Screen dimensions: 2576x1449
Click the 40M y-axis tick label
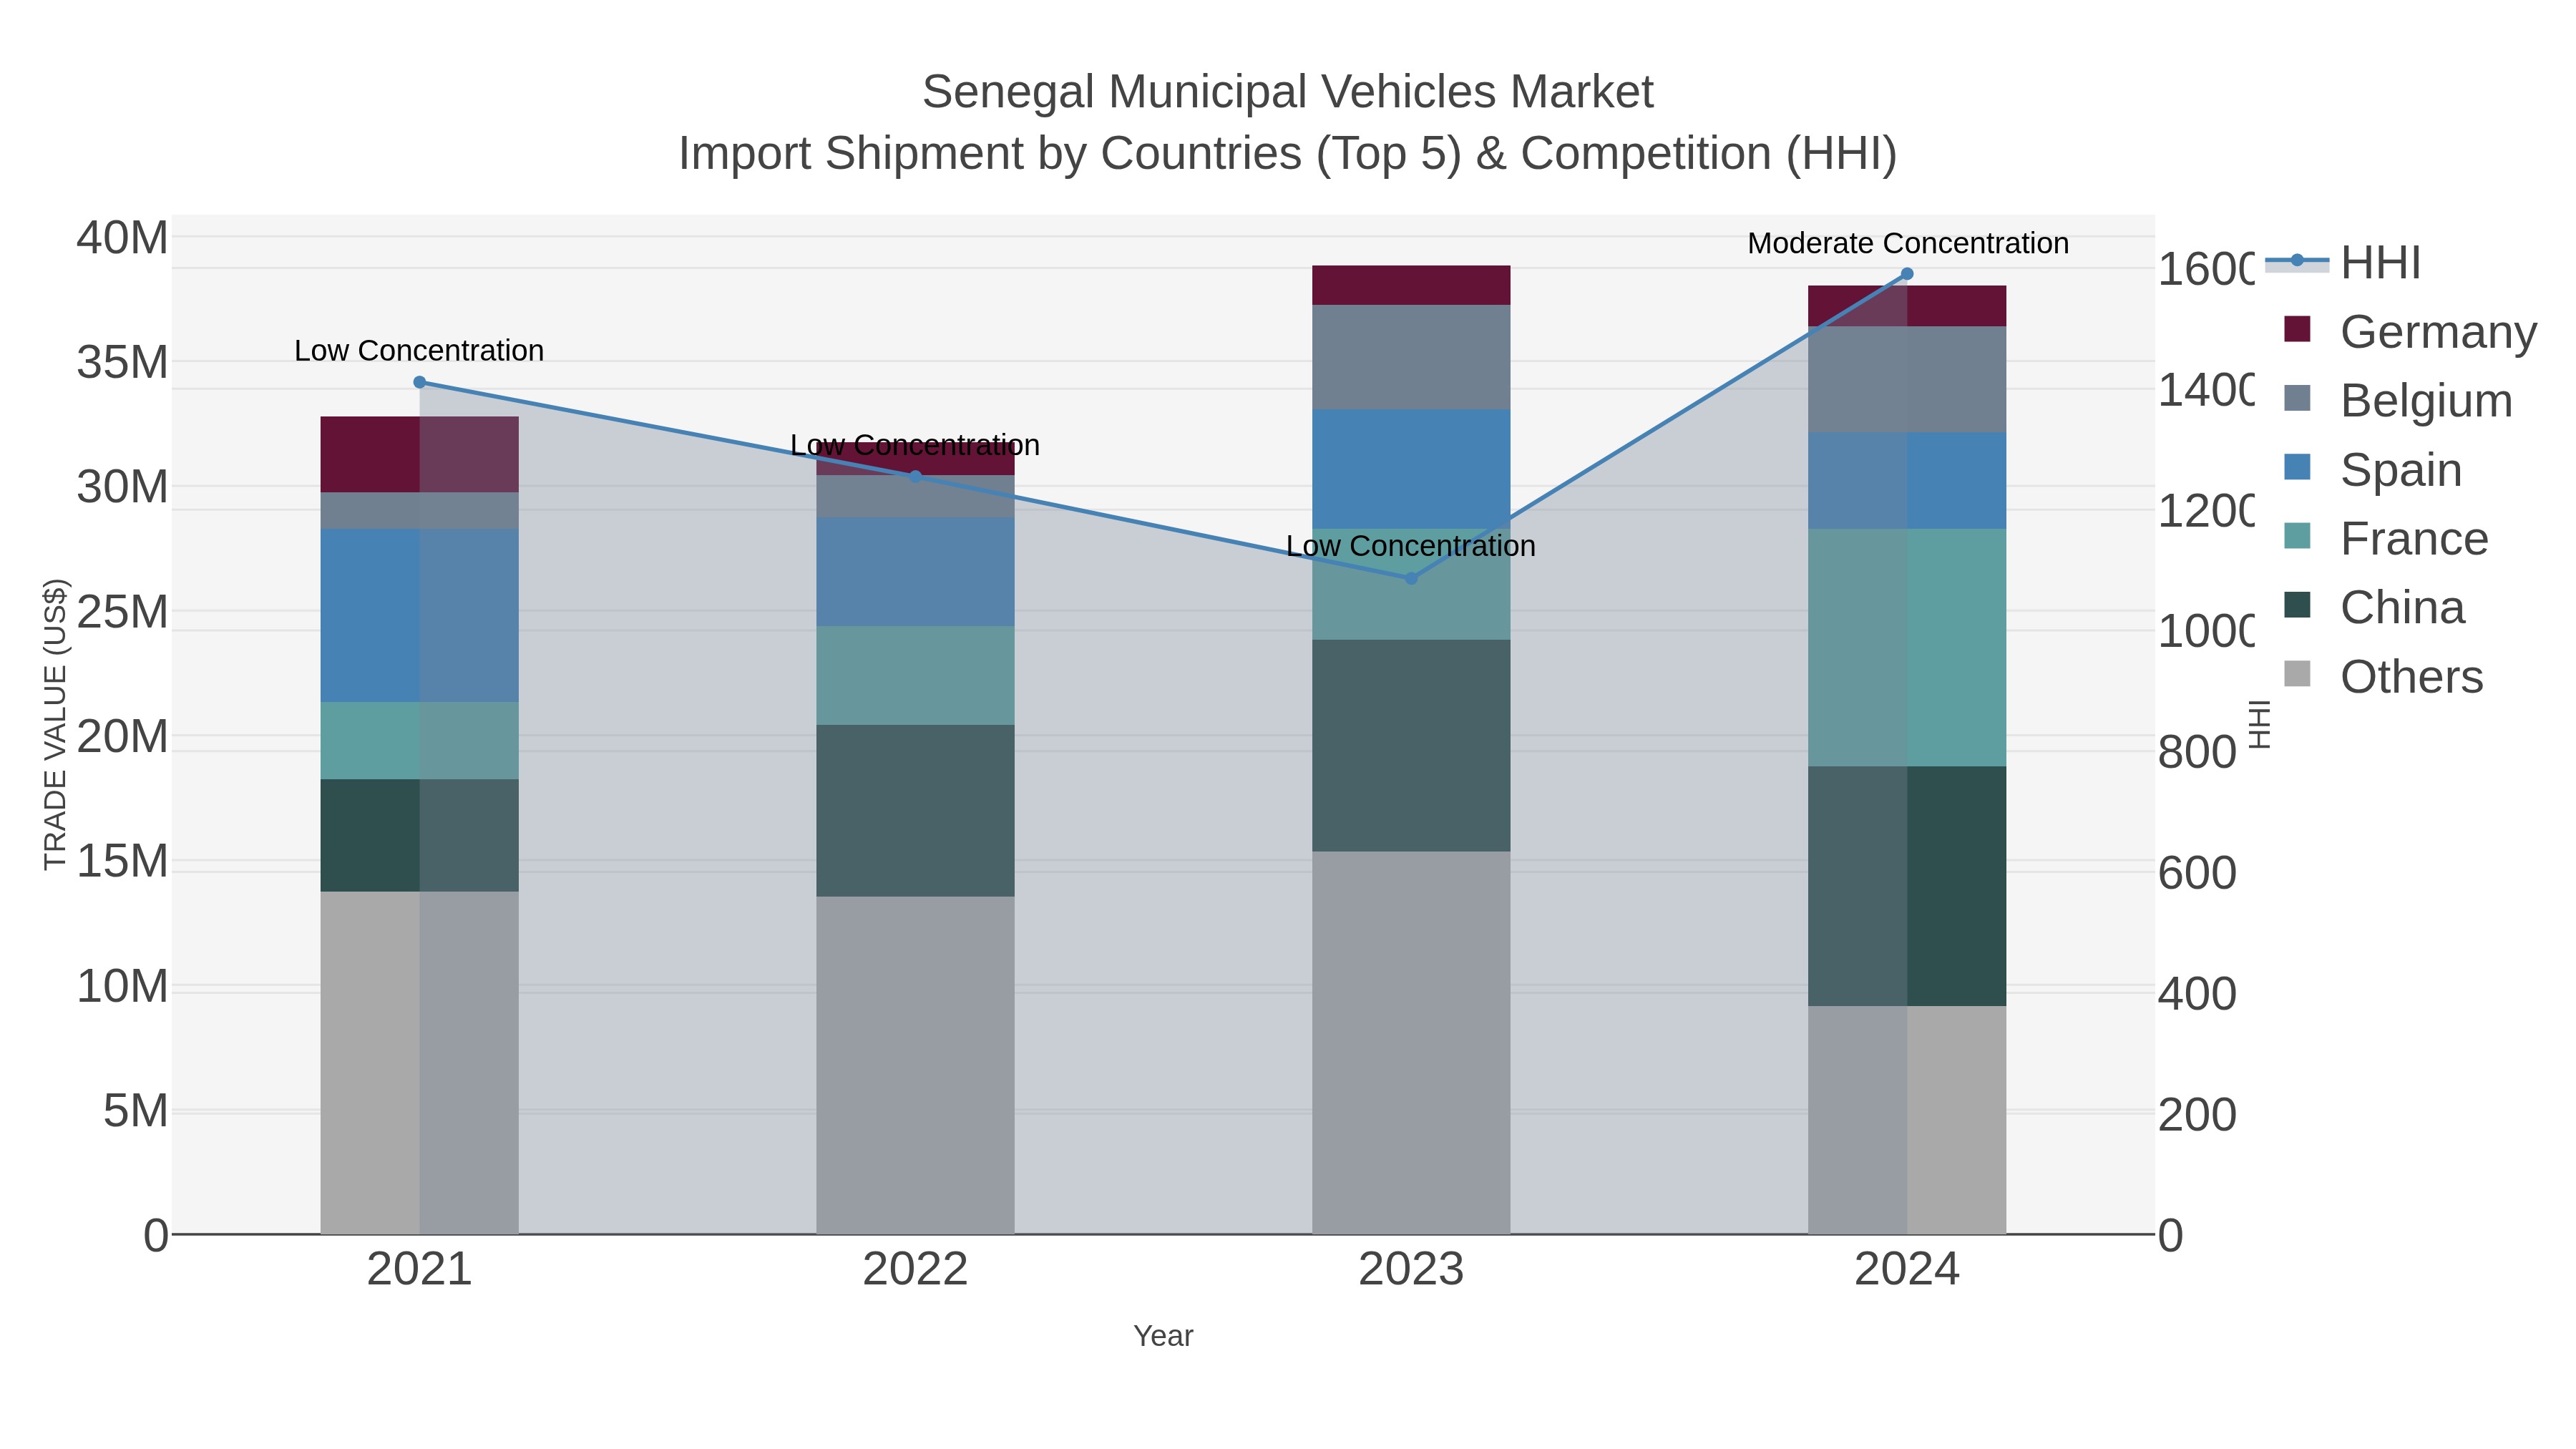point(122,238)
